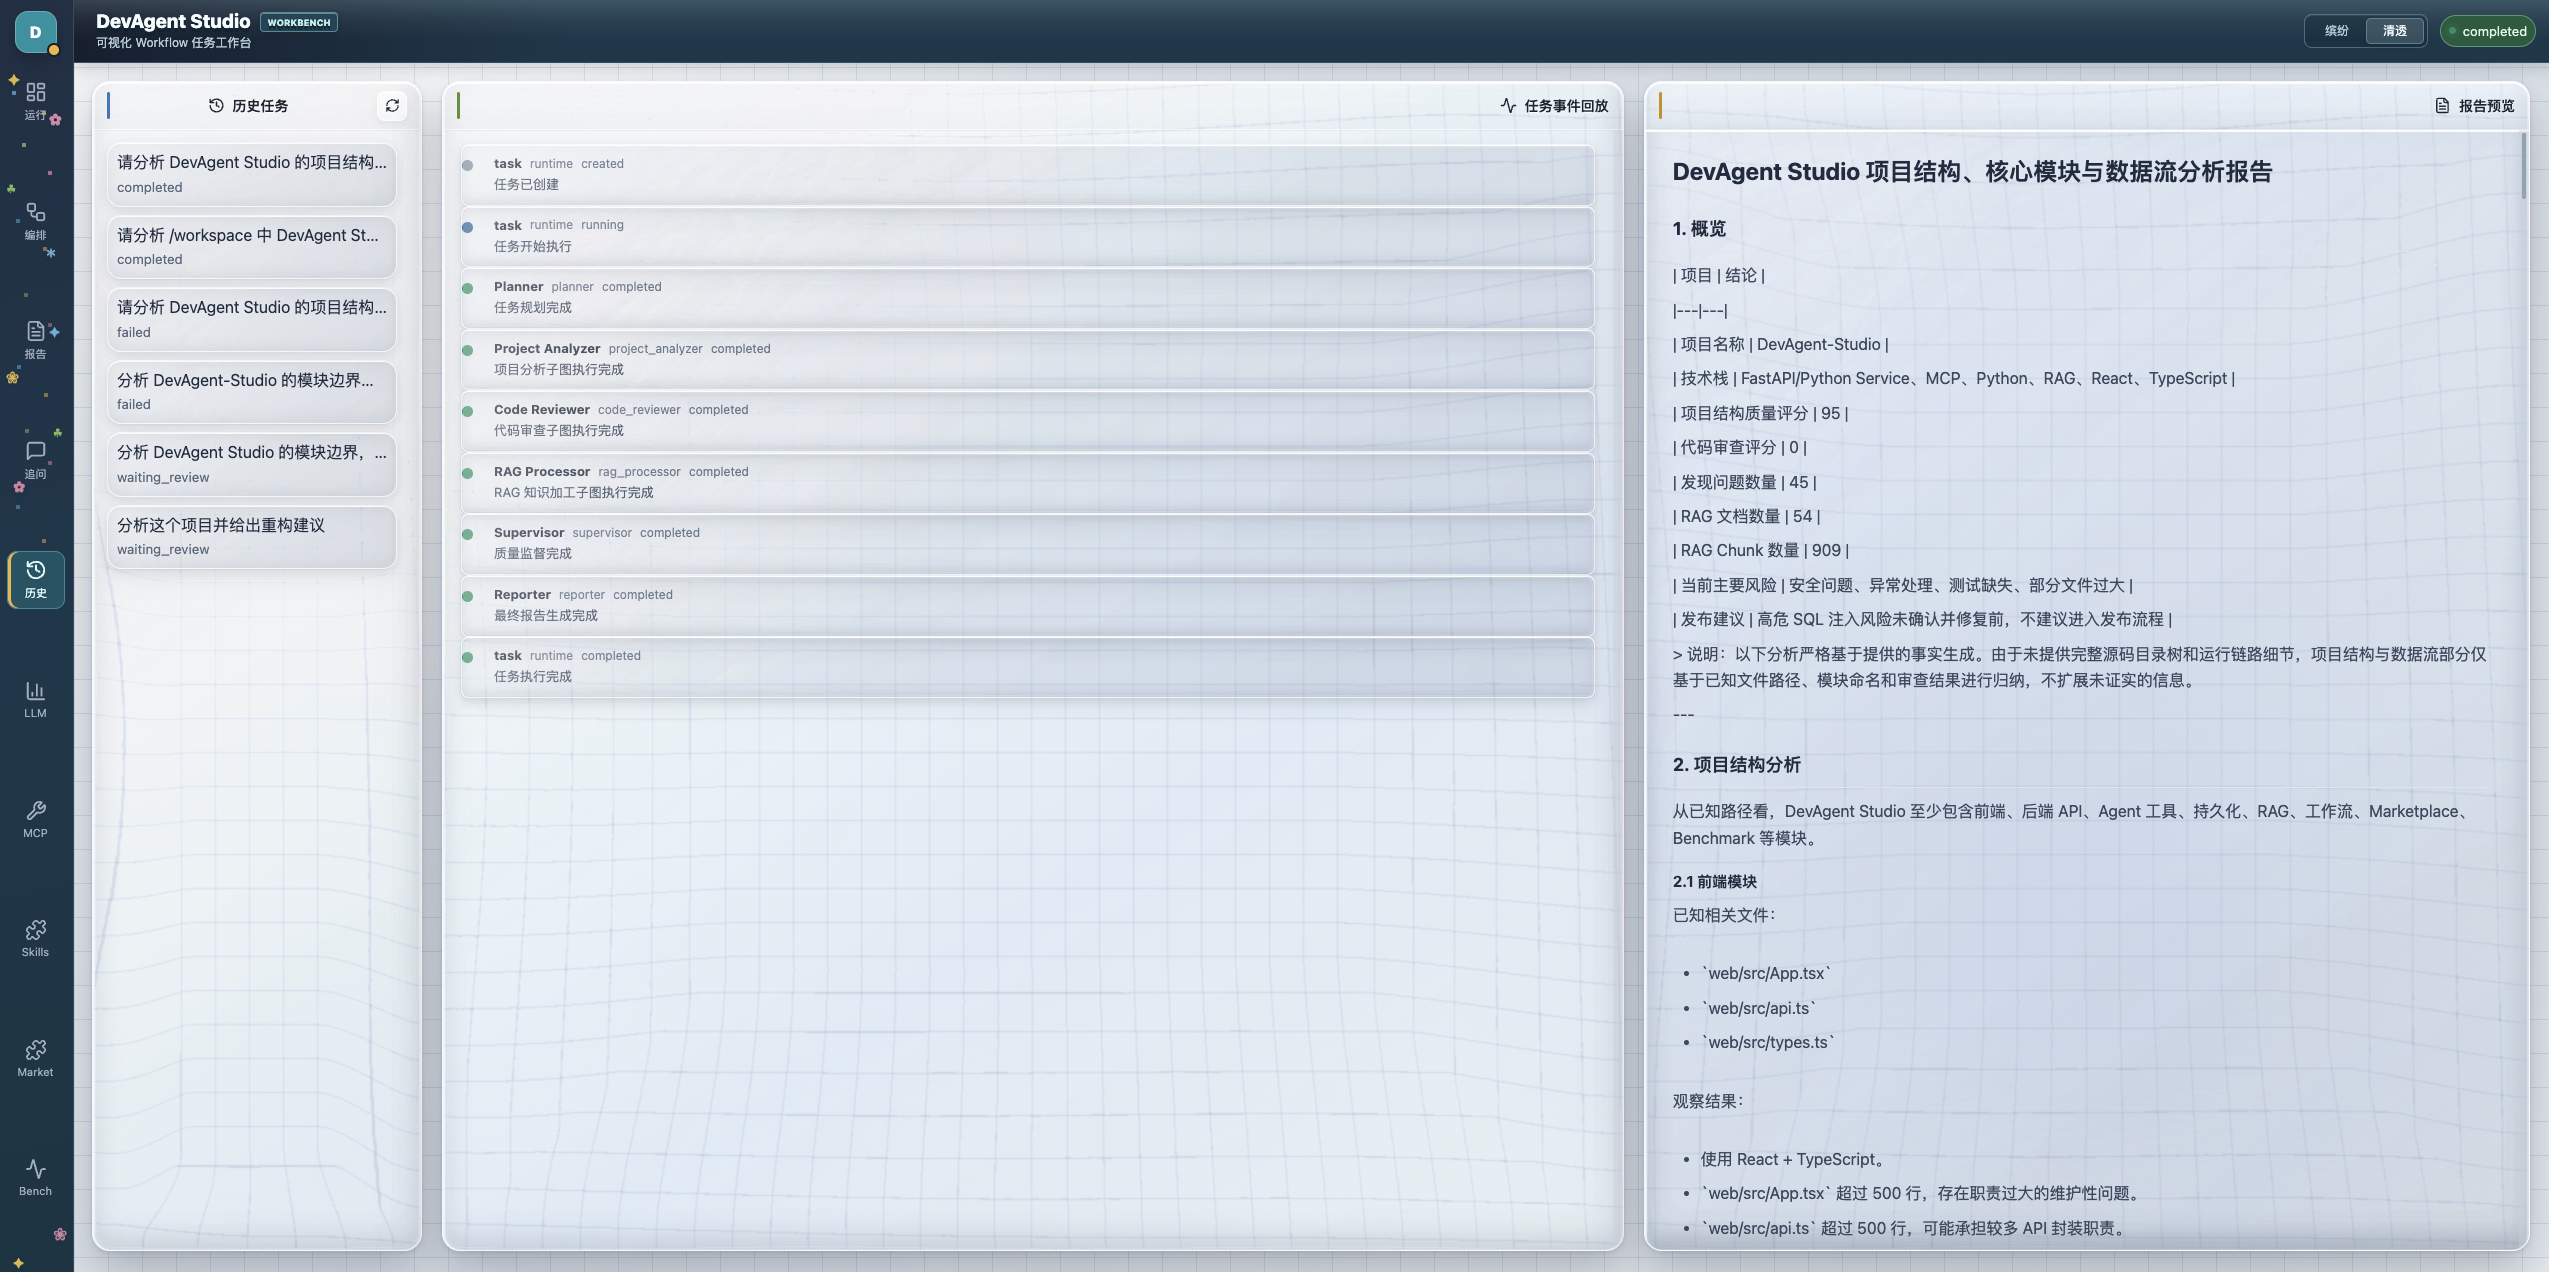Click the WORKBENCH badge
2549x1272 pixels.
(x=299, y=22)
